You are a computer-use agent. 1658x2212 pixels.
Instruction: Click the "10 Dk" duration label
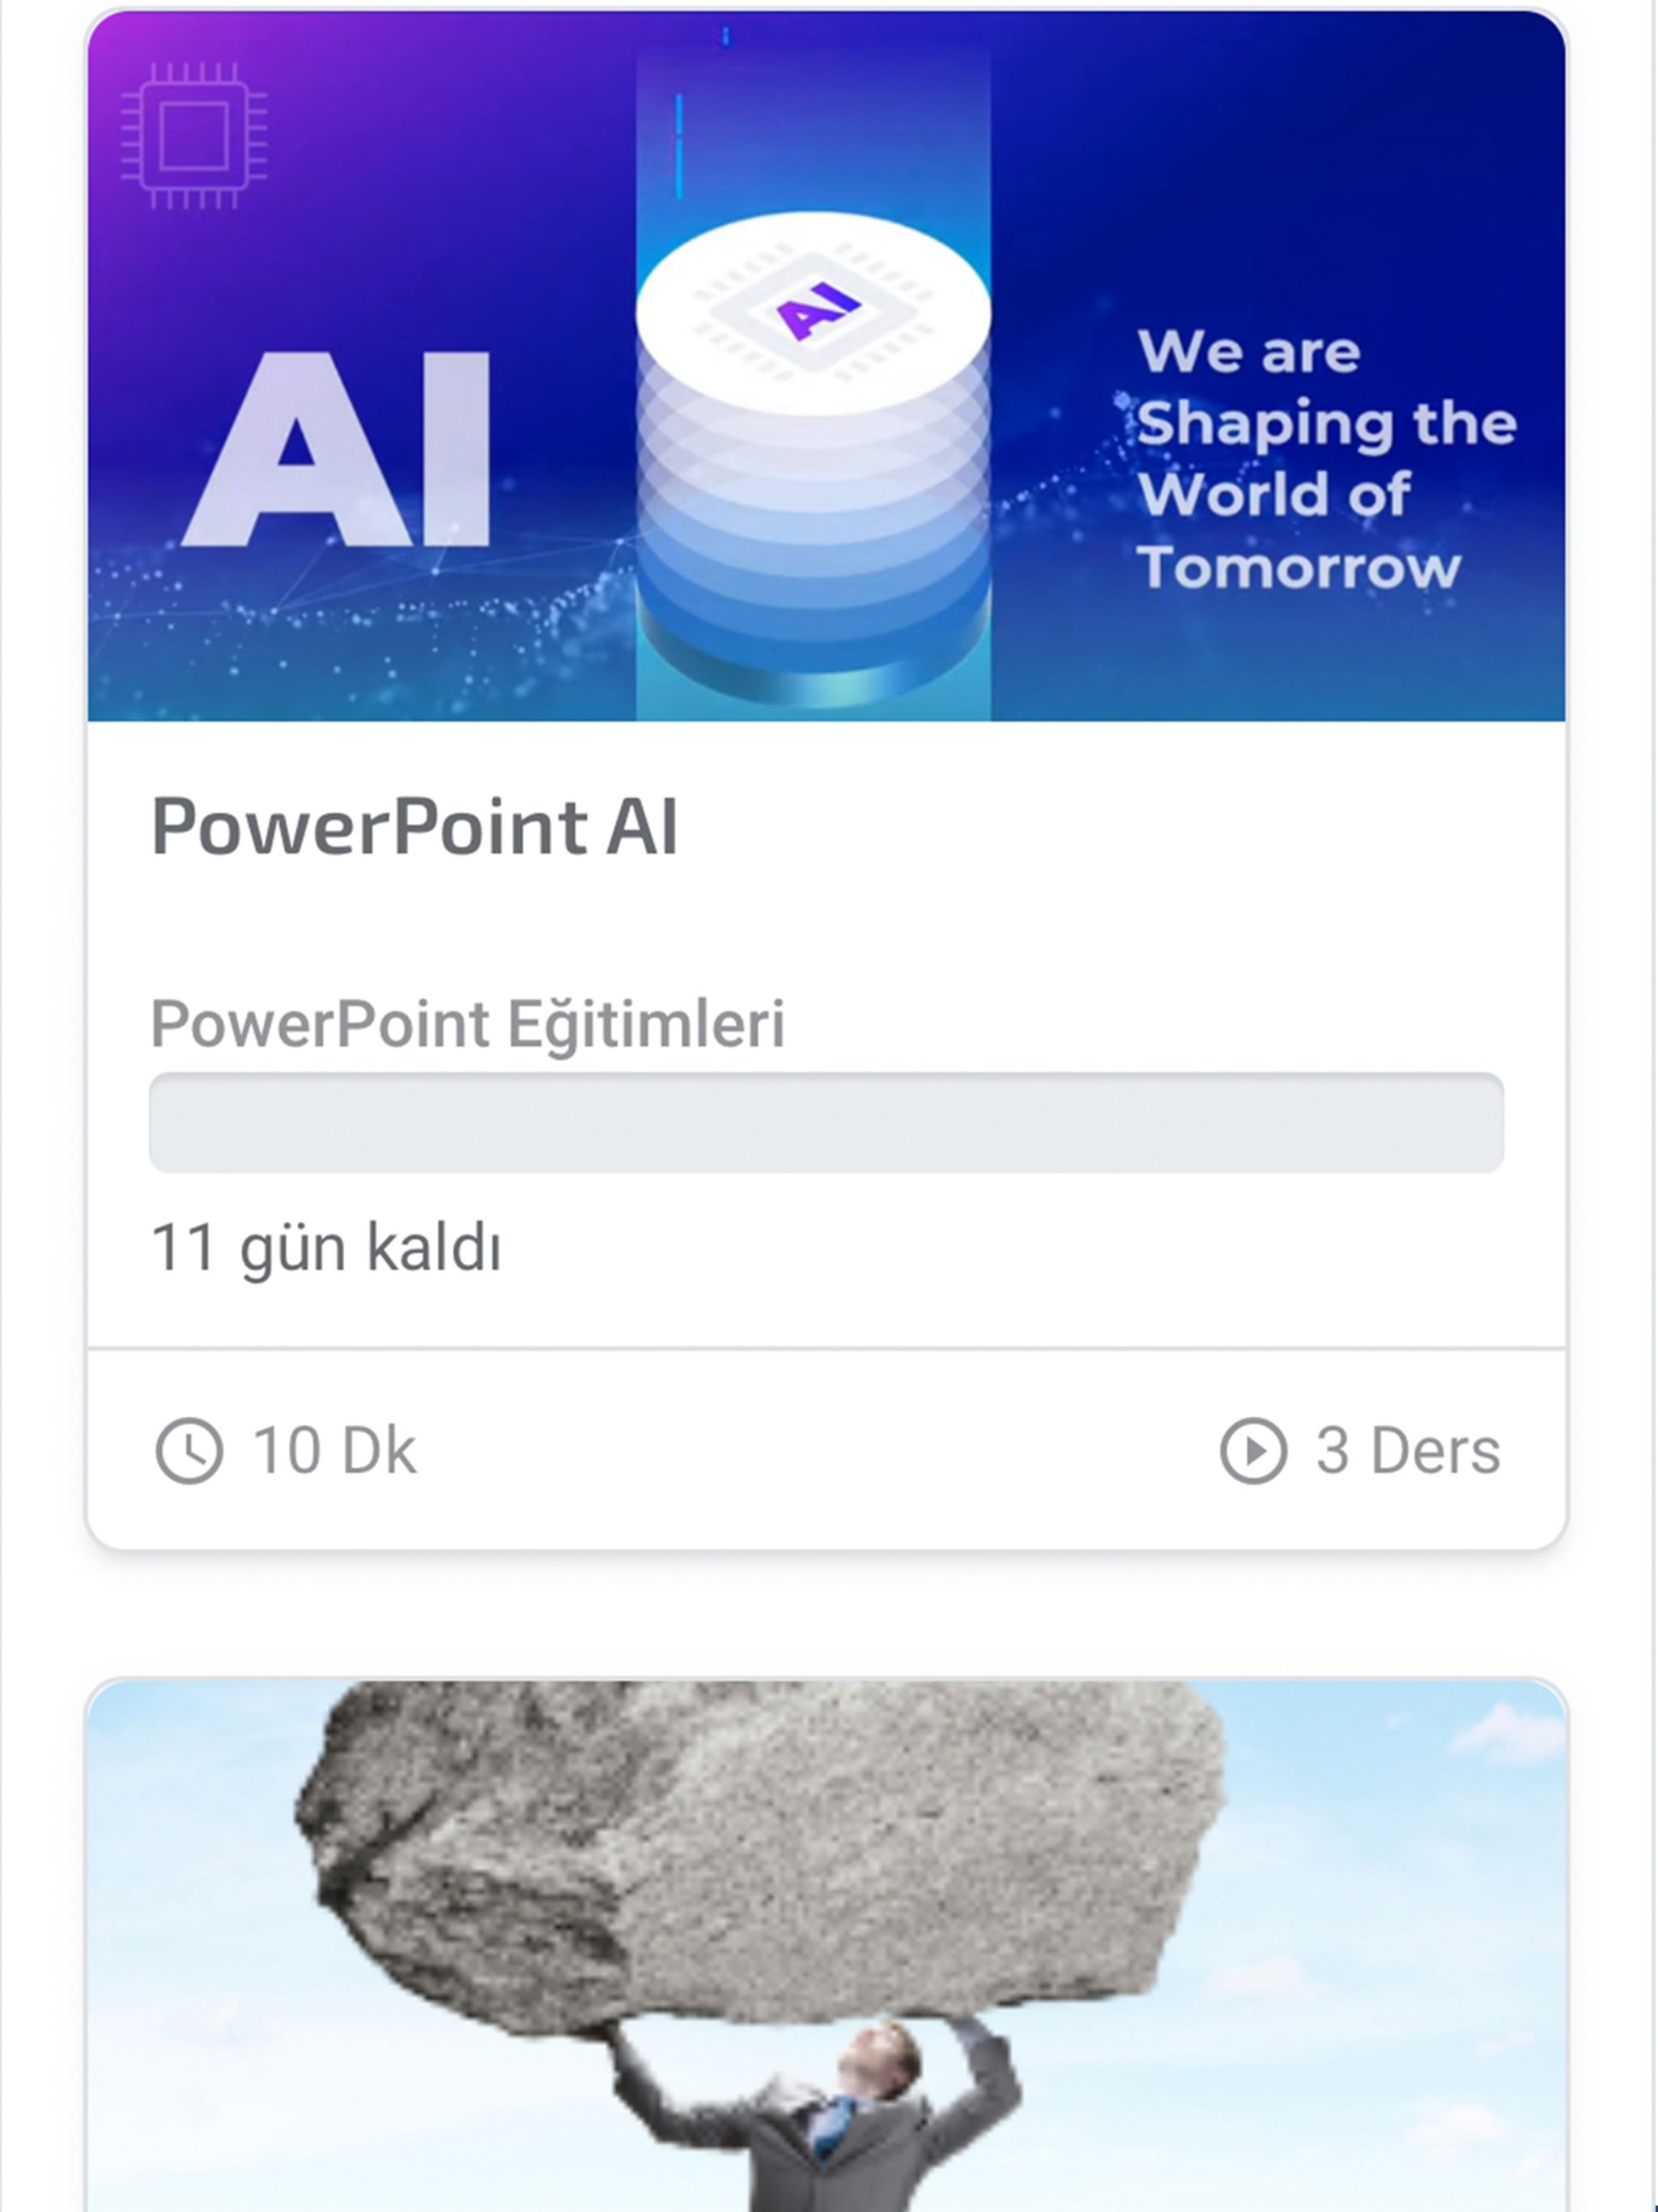334,1450
